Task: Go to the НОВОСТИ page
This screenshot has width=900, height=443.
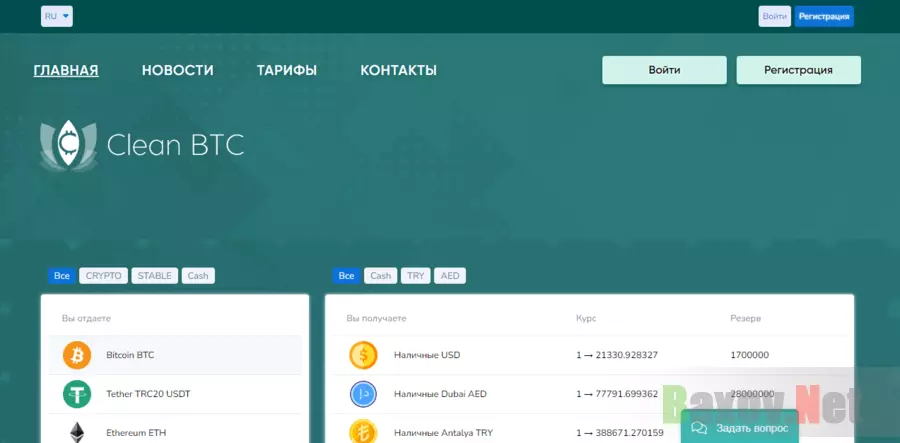Action: pyautogui.click(x=178, y=71)
